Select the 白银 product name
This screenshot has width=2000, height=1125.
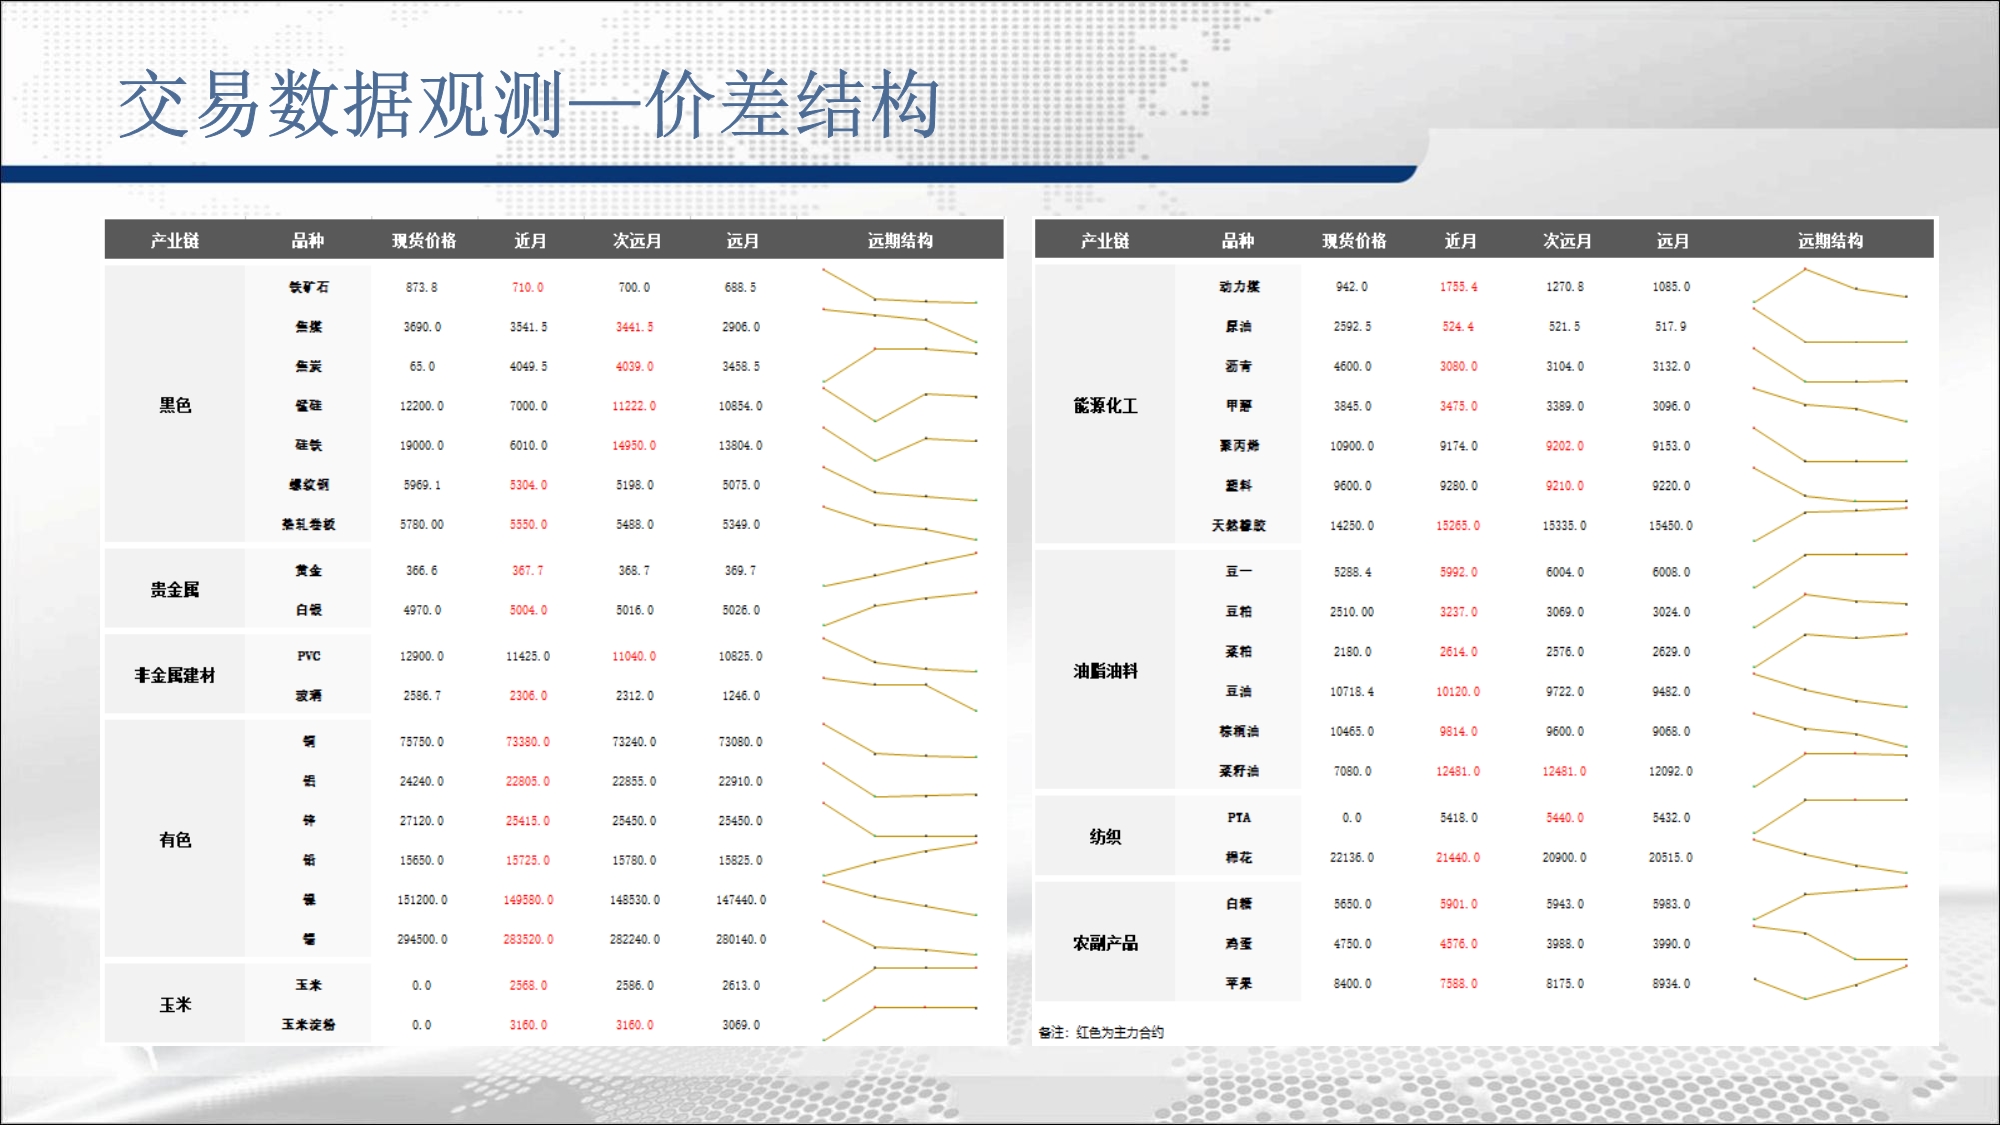click(309, 610)
